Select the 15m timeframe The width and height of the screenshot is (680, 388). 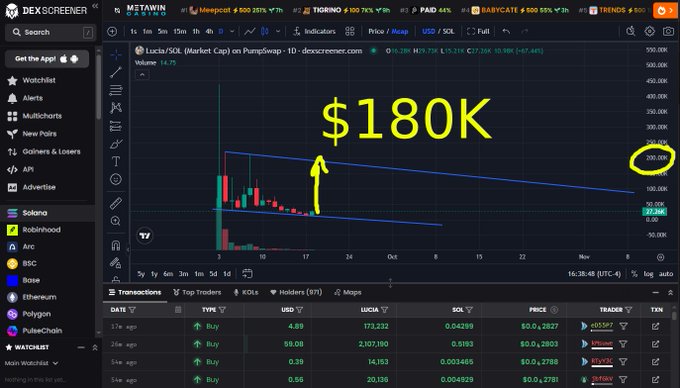click(x=179, y=31)
